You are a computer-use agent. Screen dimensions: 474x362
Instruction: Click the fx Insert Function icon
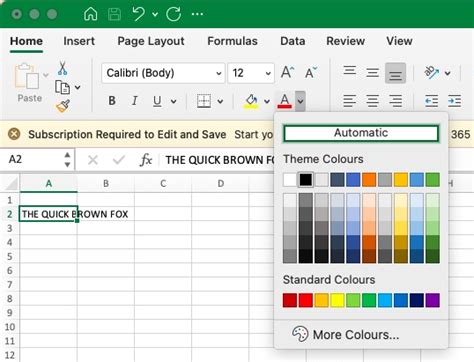(146, 160)
